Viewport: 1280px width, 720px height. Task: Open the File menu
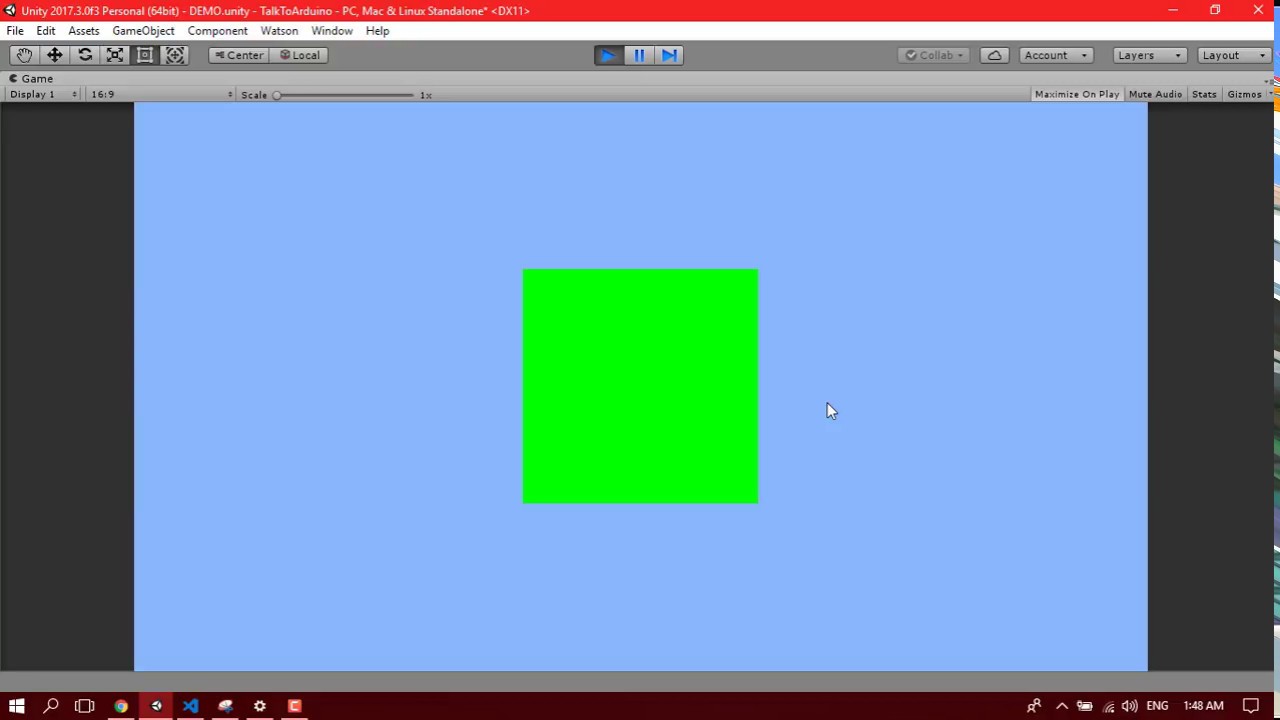tap(15, 31)
